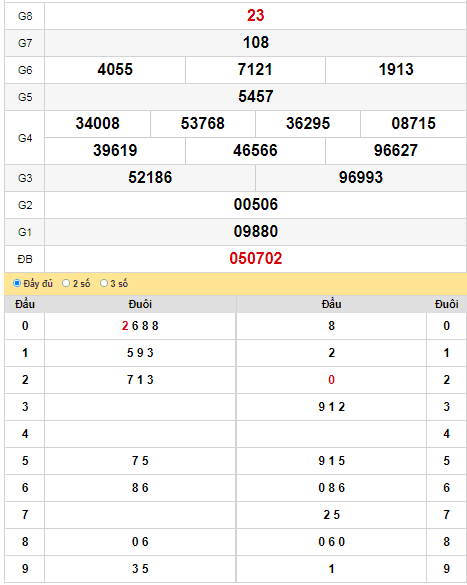Click the G5 result 5457
The image size is (467, 585).
(x=256, y=97)
